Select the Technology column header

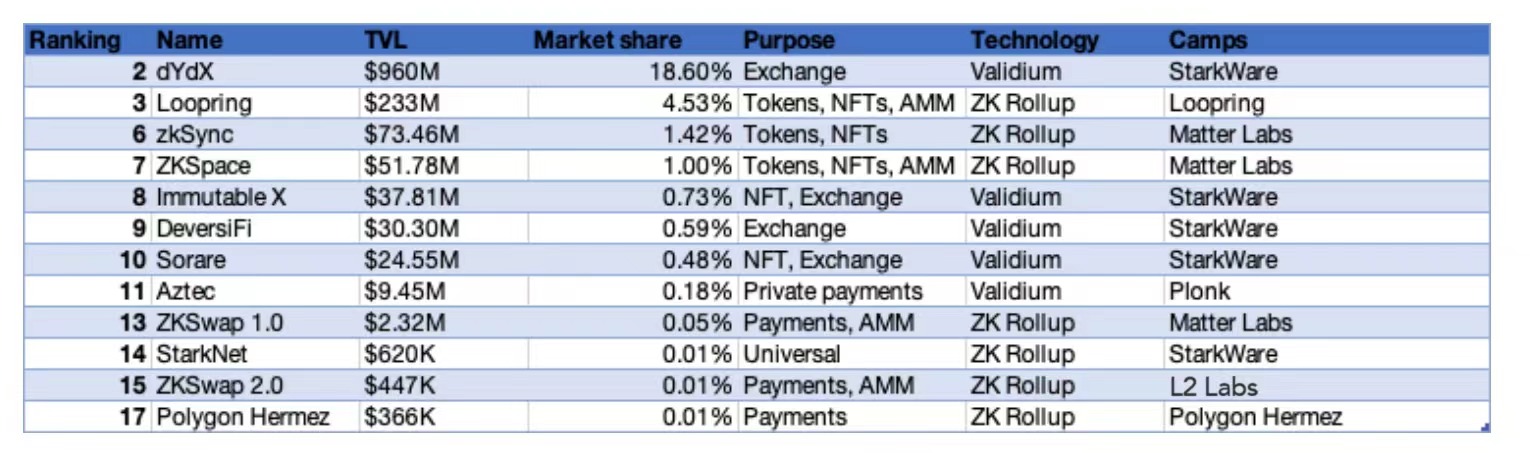(x=1034, y=41)
